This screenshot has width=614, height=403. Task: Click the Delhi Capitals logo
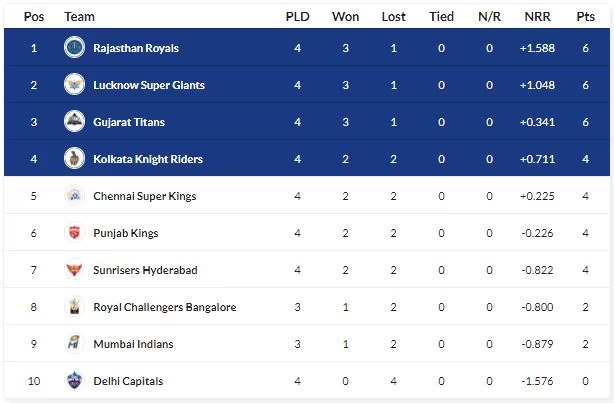(74, 380)
